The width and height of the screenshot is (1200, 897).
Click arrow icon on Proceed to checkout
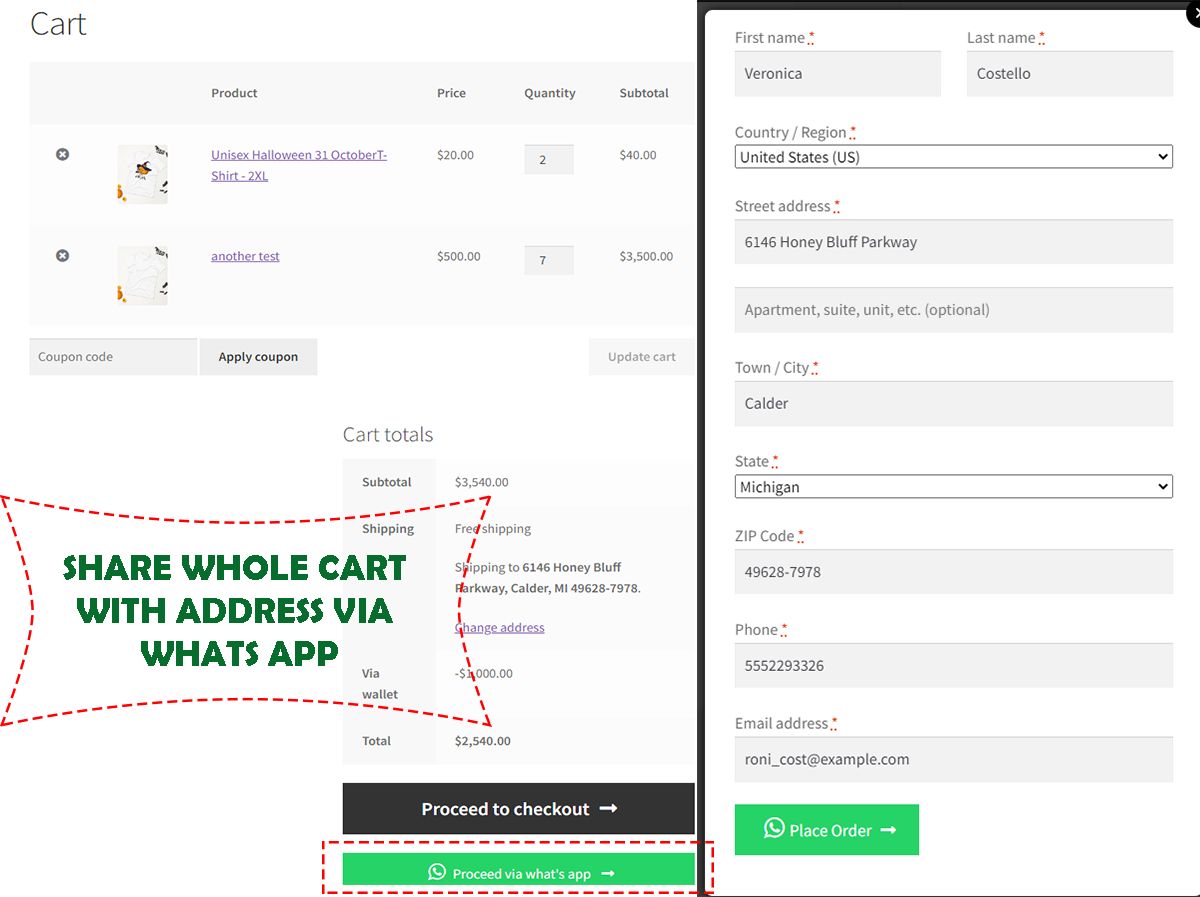608,809
